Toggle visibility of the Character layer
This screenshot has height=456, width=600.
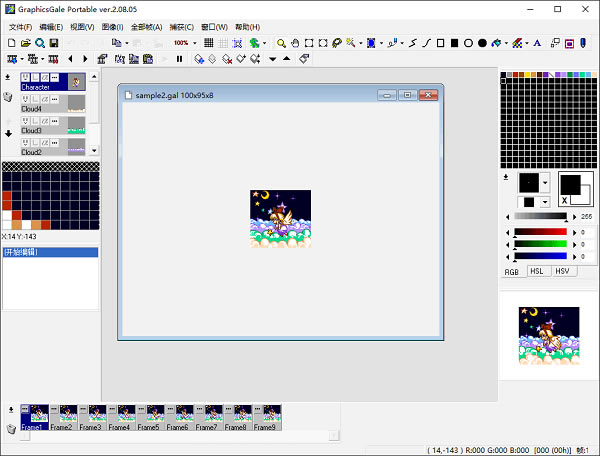point(25,77)
